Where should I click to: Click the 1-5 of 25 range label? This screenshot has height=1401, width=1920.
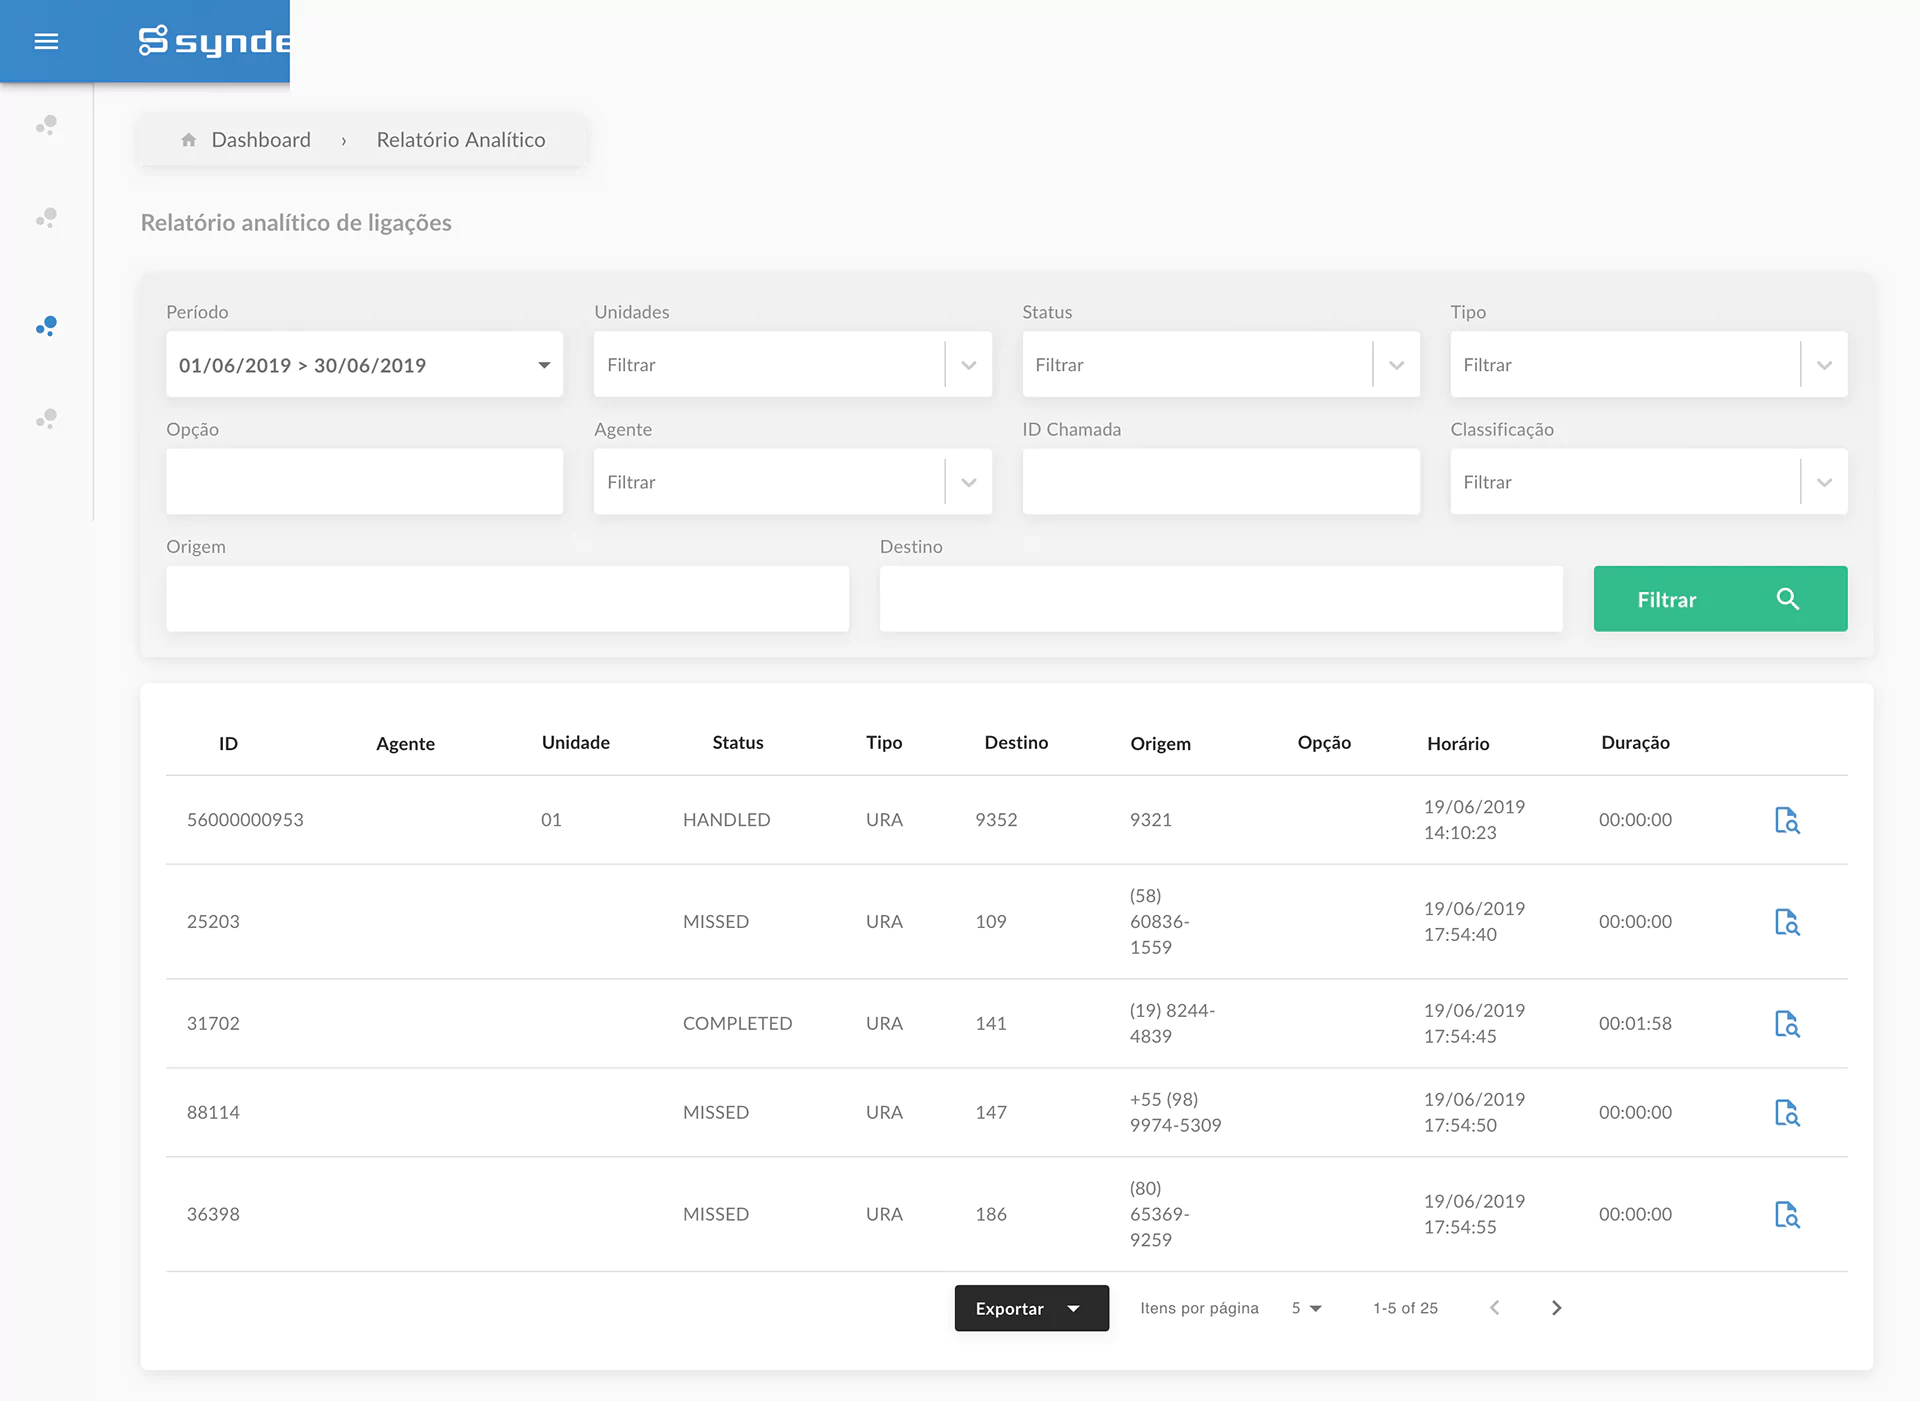click(x=1405, y=1308)
